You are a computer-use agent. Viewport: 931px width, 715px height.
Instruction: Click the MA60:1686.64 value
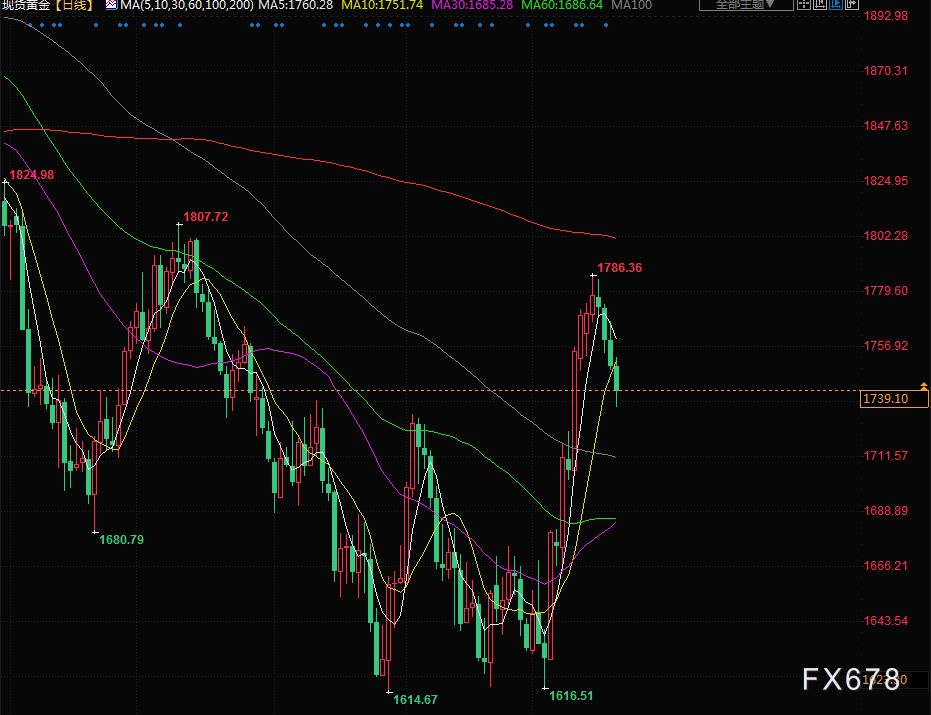point(562,5)
